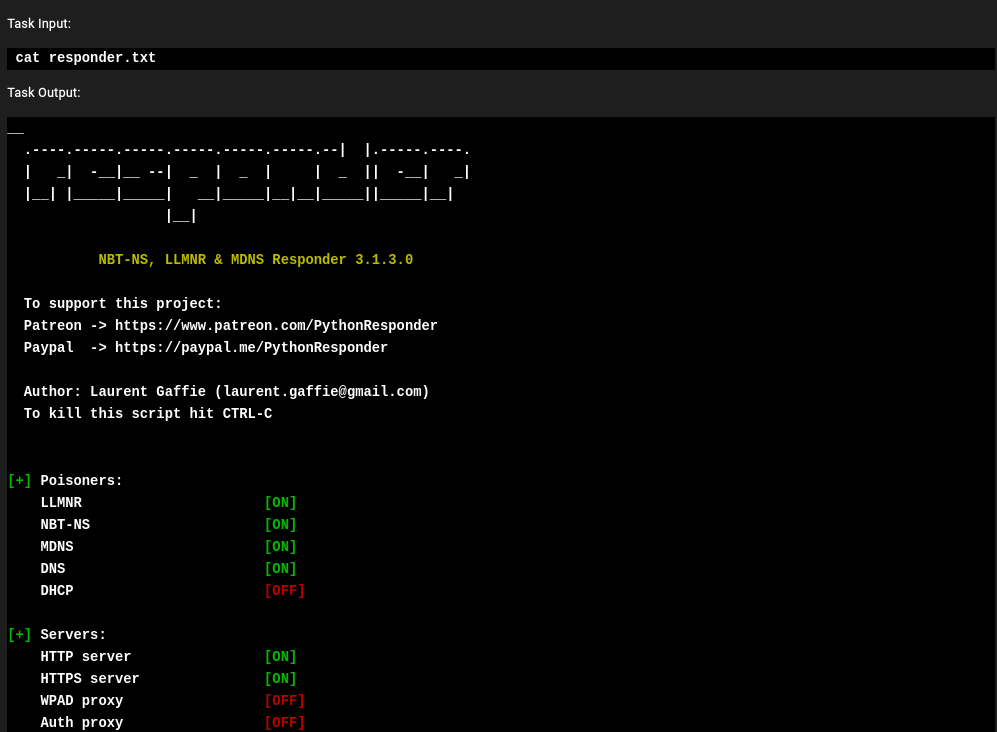Toggle the HTTP server [ON] status
The image size is (997, 732).
pyautogui.click(x=280, y=657)
